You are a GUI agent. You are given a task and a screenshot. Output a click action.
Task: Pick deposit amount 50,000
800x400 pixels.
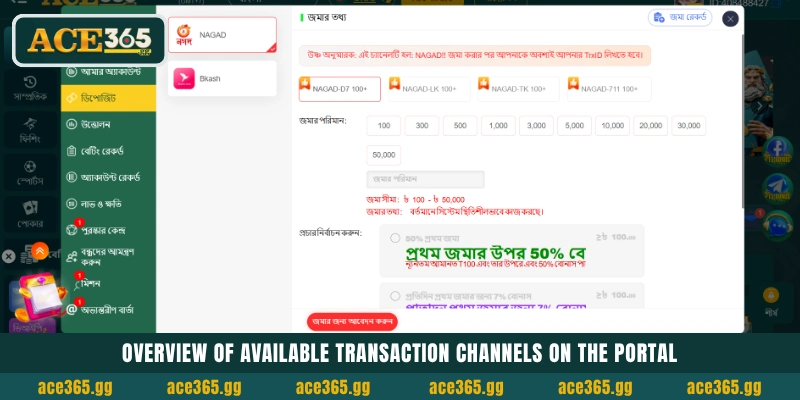click(x=384, y=155)
